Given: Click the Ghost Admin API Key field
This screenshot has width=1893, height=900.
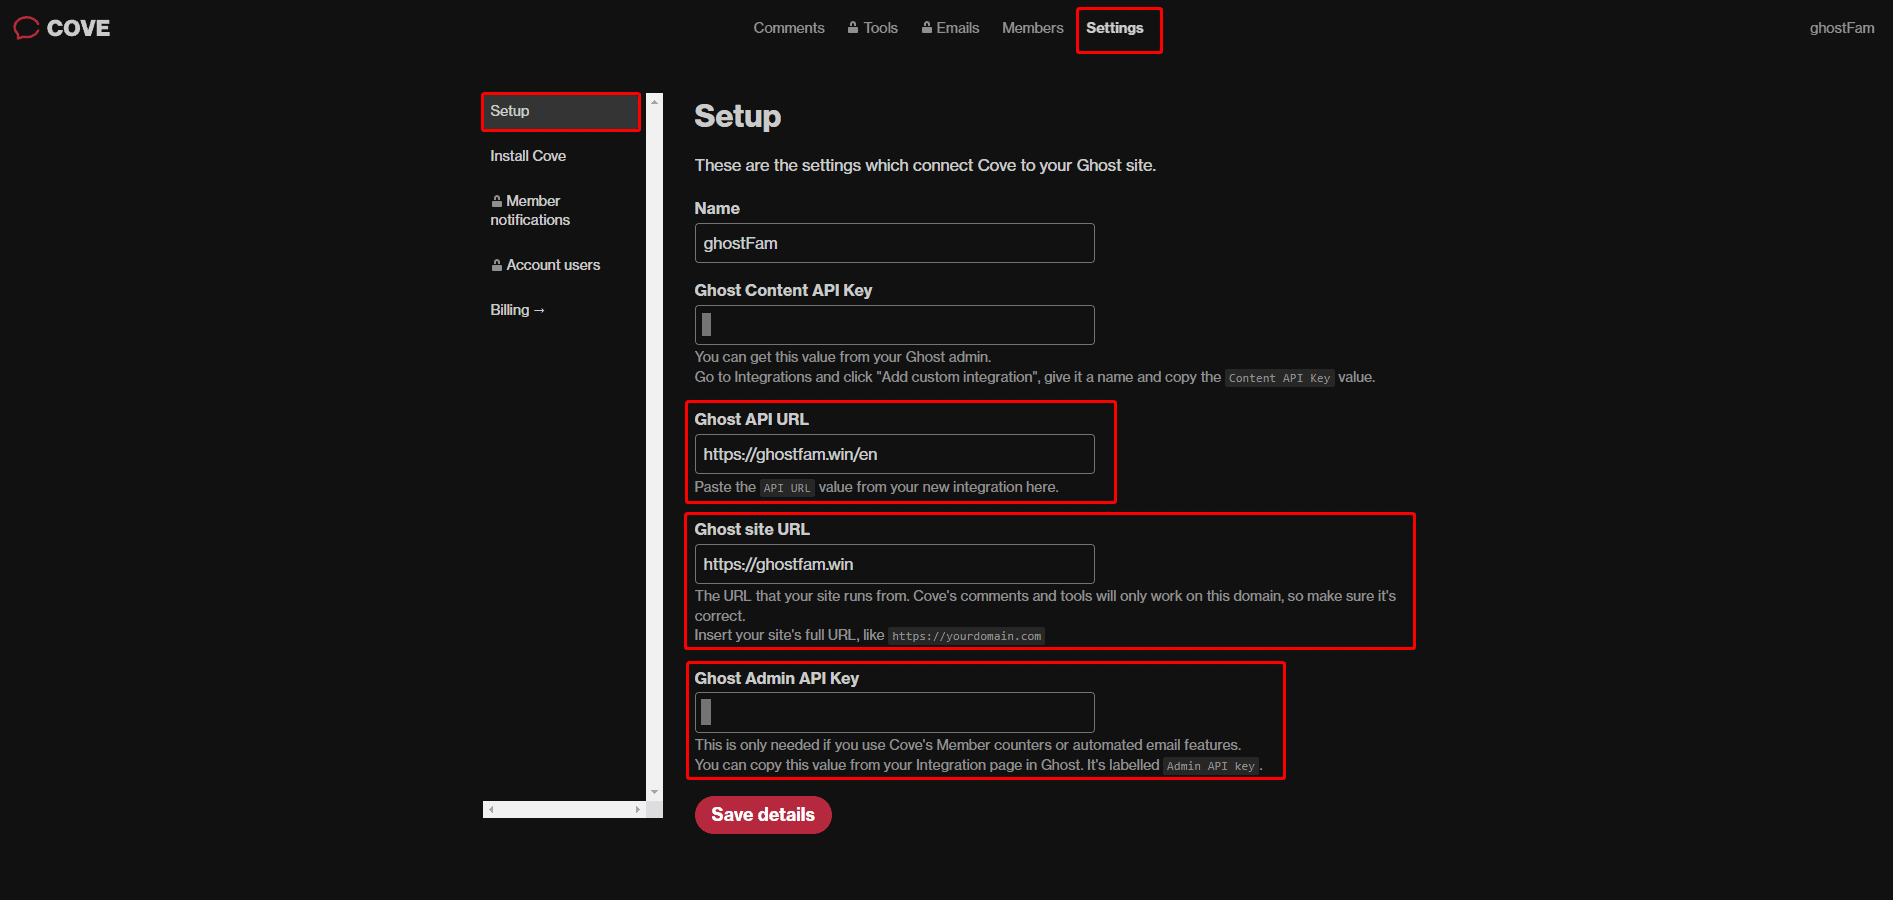Looking at the screenshot, I should (893, 711).
